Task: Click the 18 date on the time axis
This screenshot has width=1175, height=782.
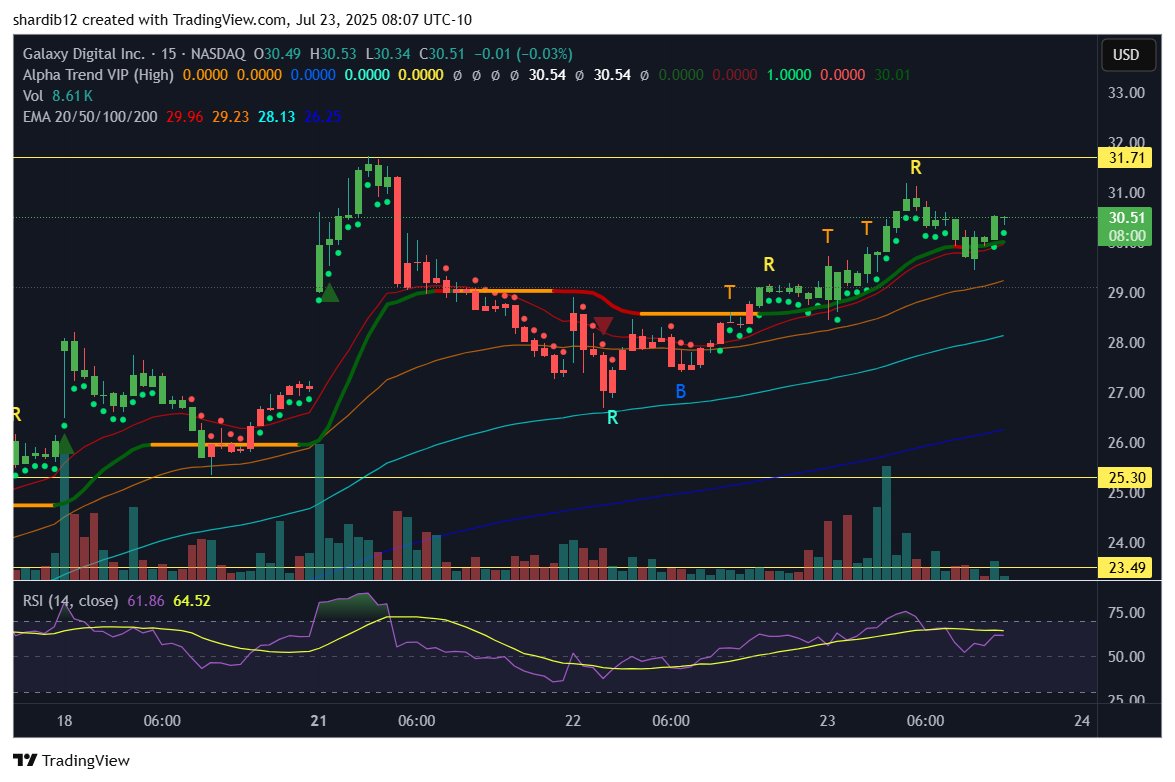Action: coord(64,721)
